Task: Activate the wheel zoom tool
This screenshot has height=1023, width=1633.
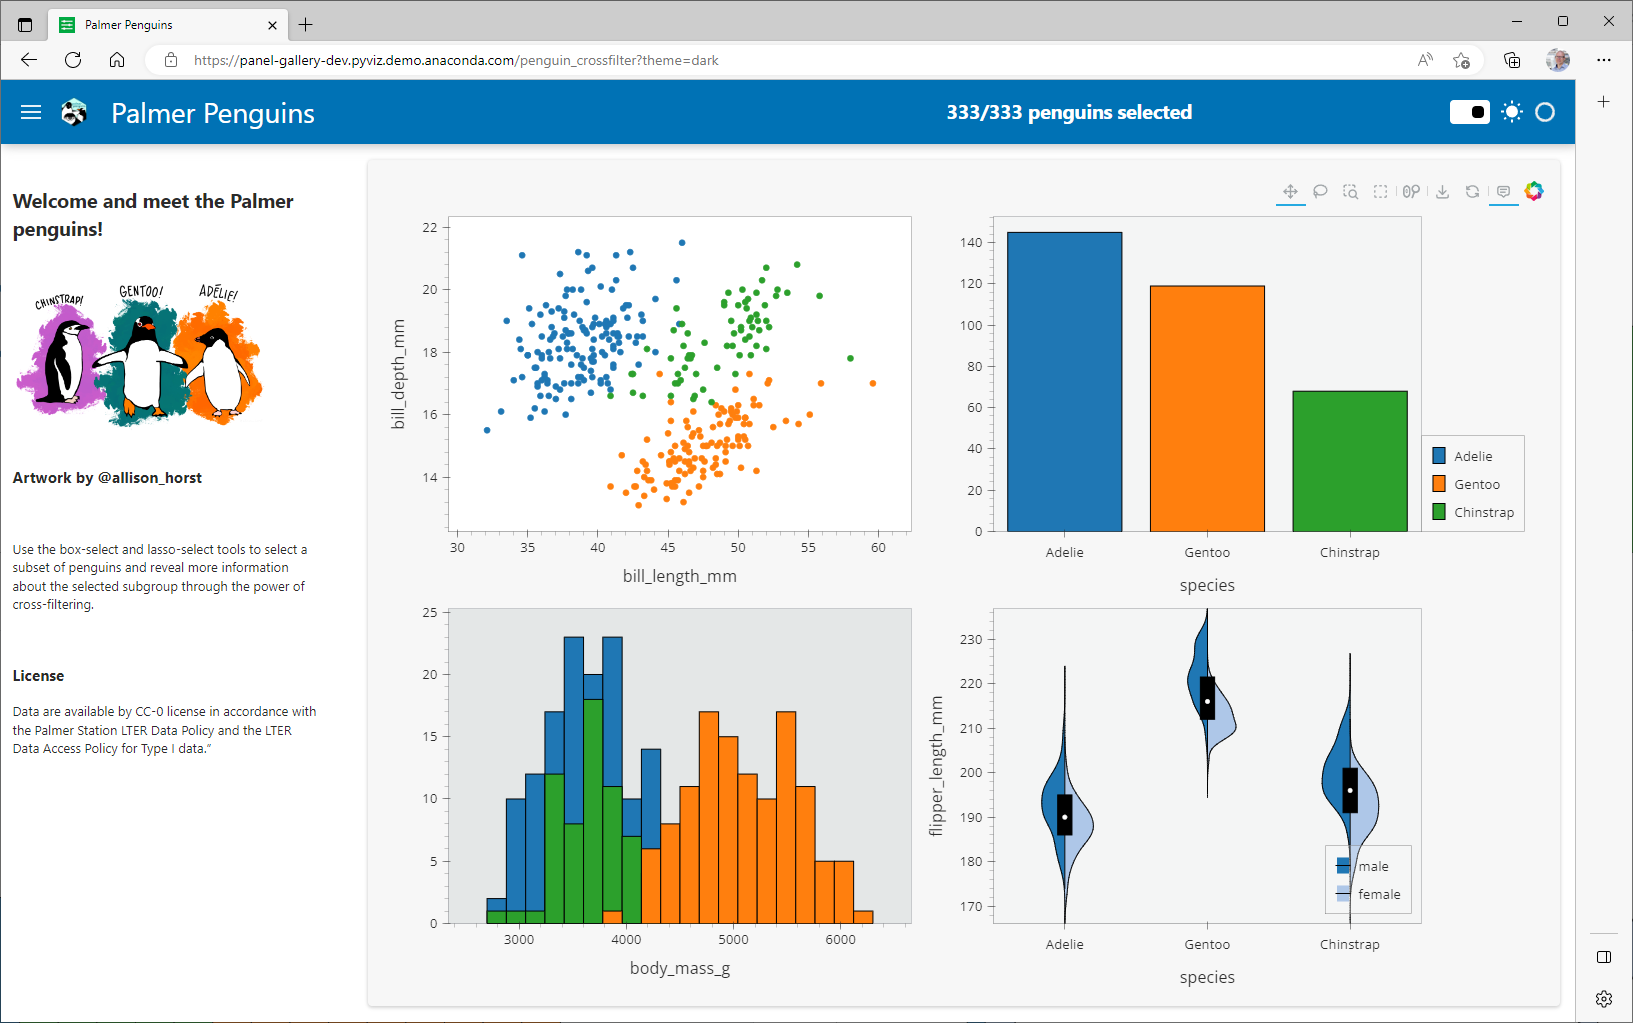Action: click(1411, 191)
